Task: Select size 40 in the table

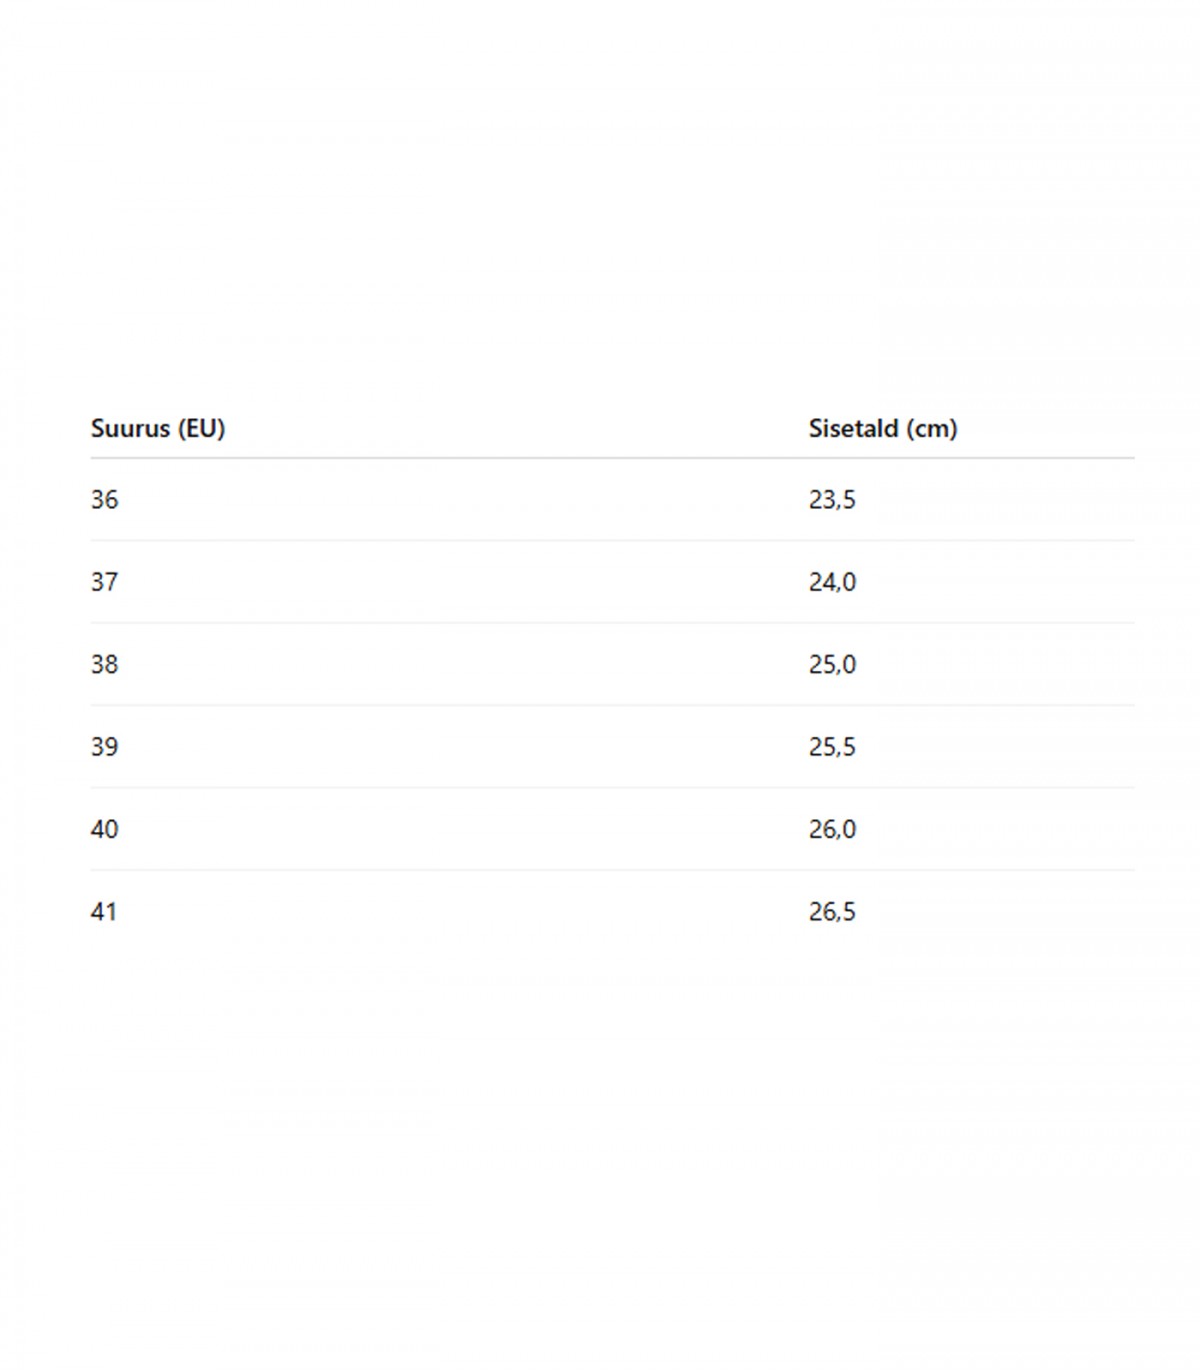Action: click(104, 829)
